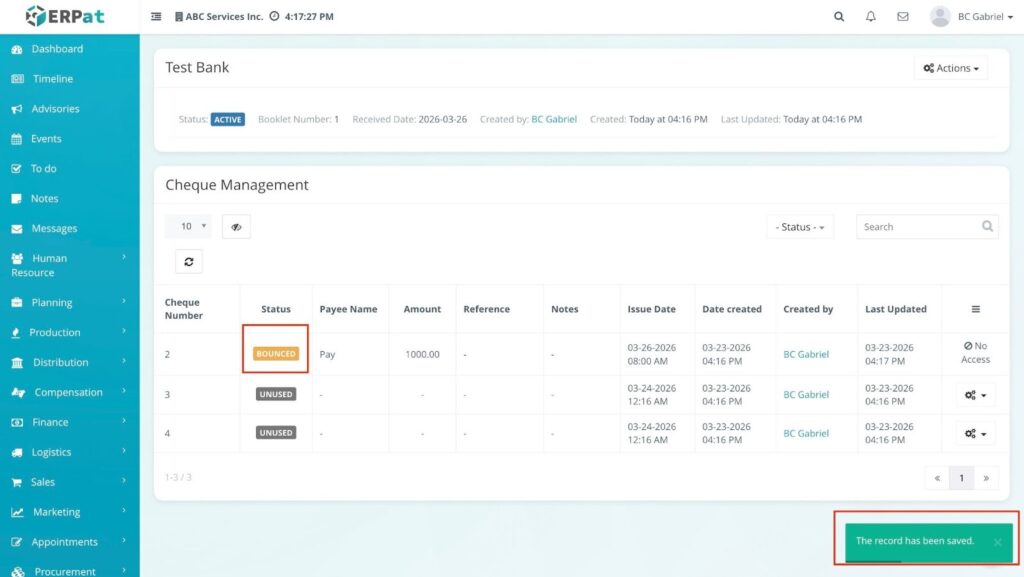Toggle column visibility eye button
The height and width of the screenshot is (577, 1024).
[236, 227]
